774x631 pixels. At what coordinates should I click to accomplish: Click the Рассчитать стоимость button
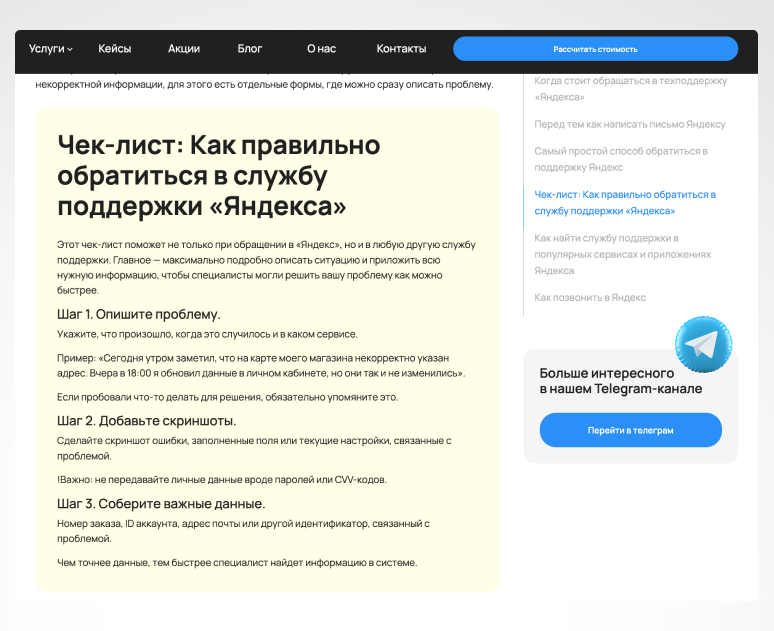(x=595, y=49)
